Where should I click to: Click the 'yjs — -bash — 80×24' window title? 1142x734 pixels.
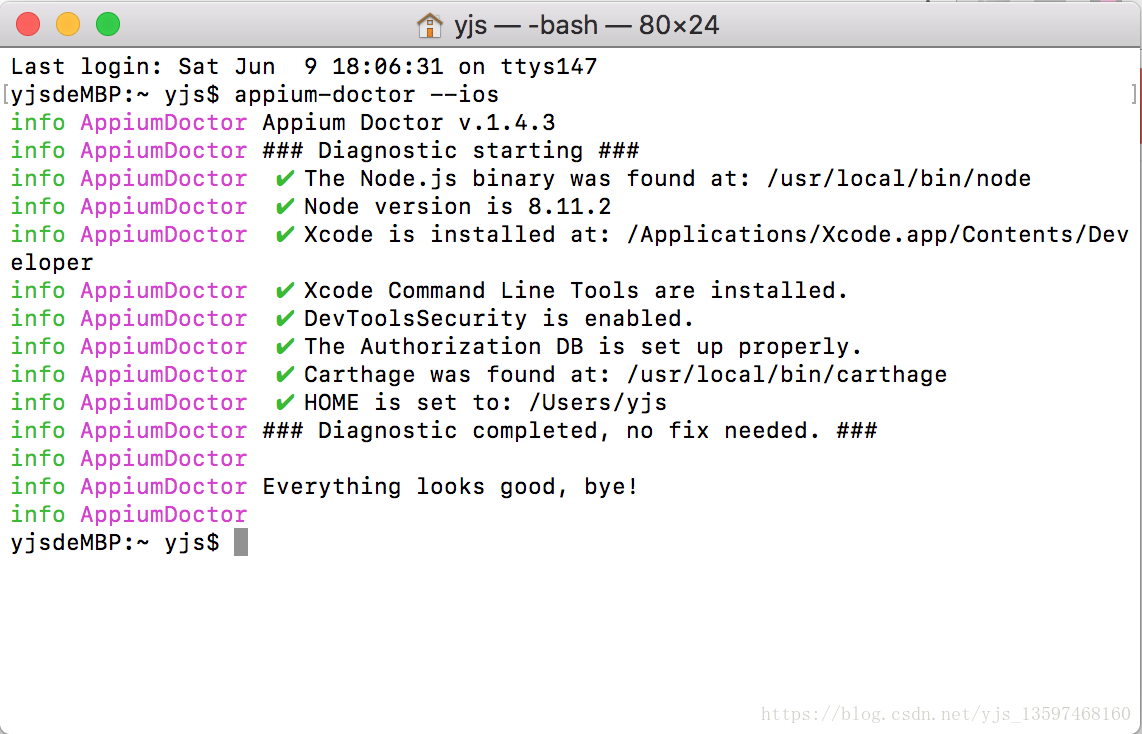click(586, 25)
